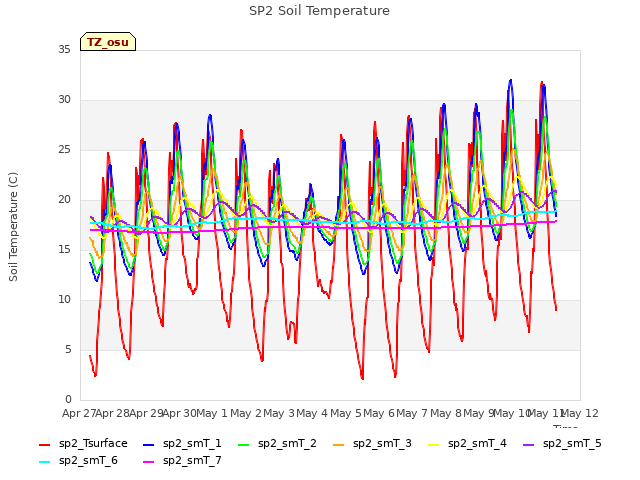The width and height of the screenshot is (640, 480).
Task: Click the 20 y-axis tick label
Action: [x=64, y=200]
